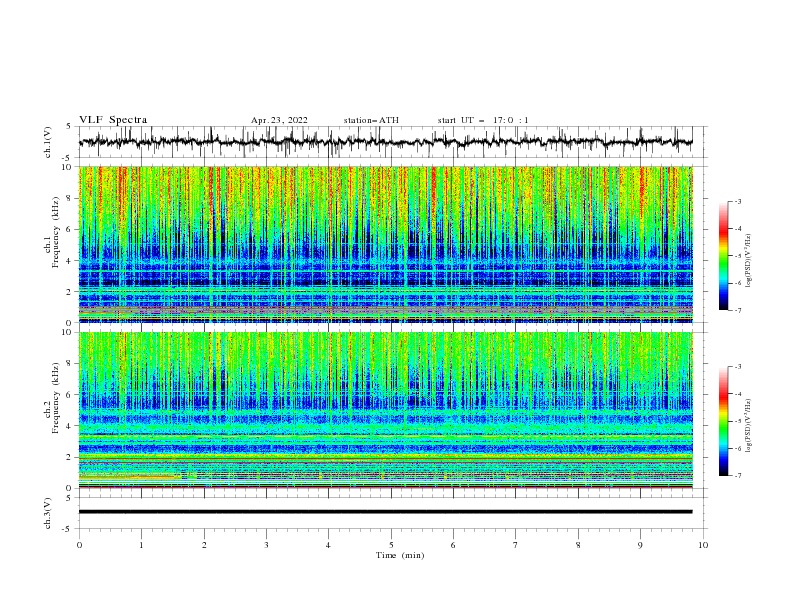Click the ch.1 voltage waveform trace
Image resolution: width=792 pixels, height=612 pixels.
tap(385, 142)
